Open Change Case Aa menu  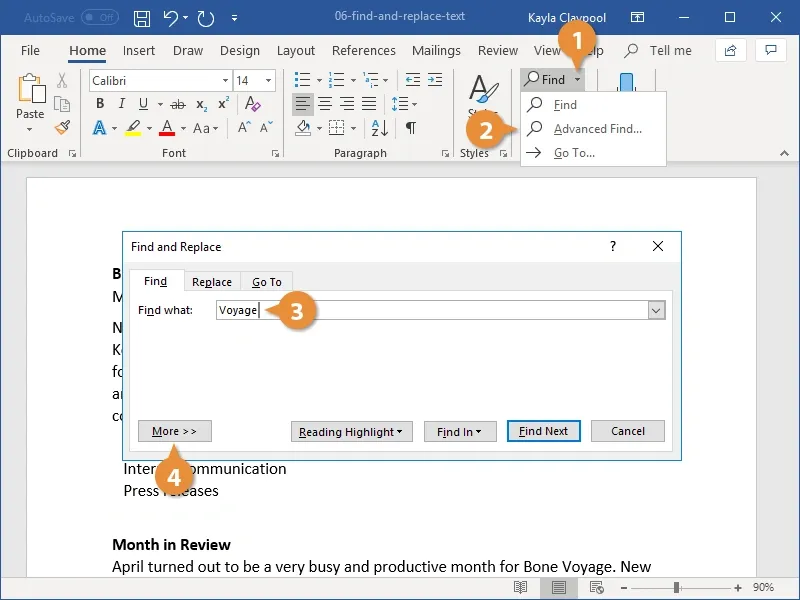206,128
